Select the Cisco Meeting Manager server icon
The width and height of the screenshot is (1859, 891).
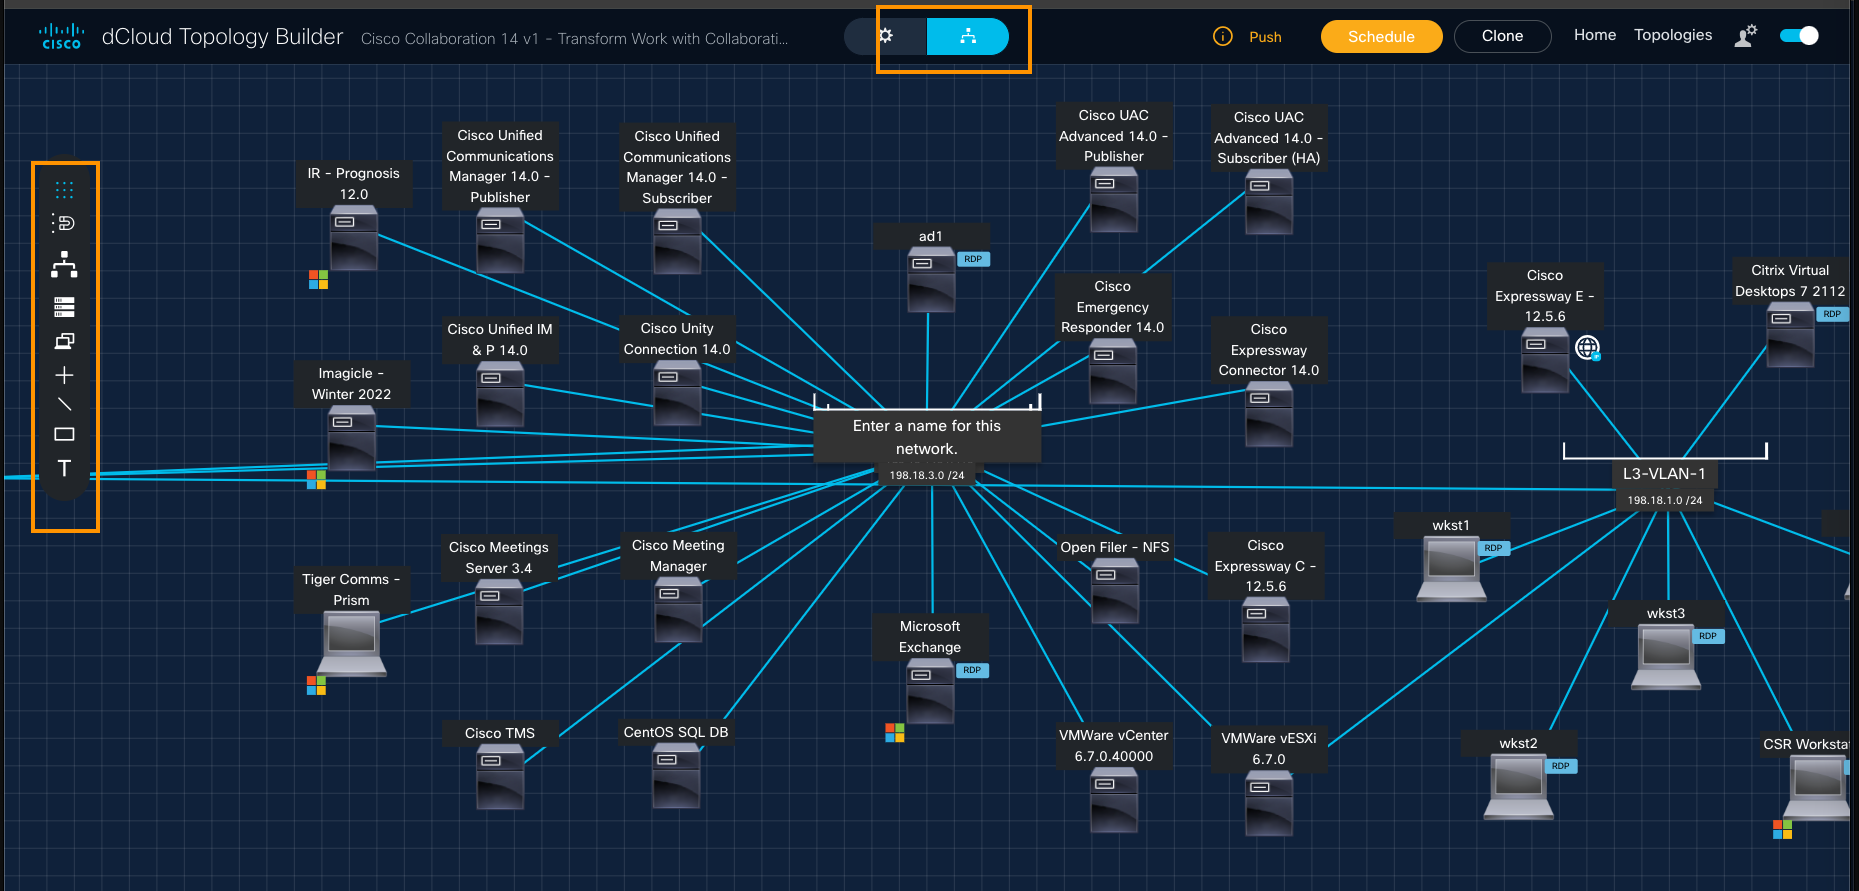(678, 610)
